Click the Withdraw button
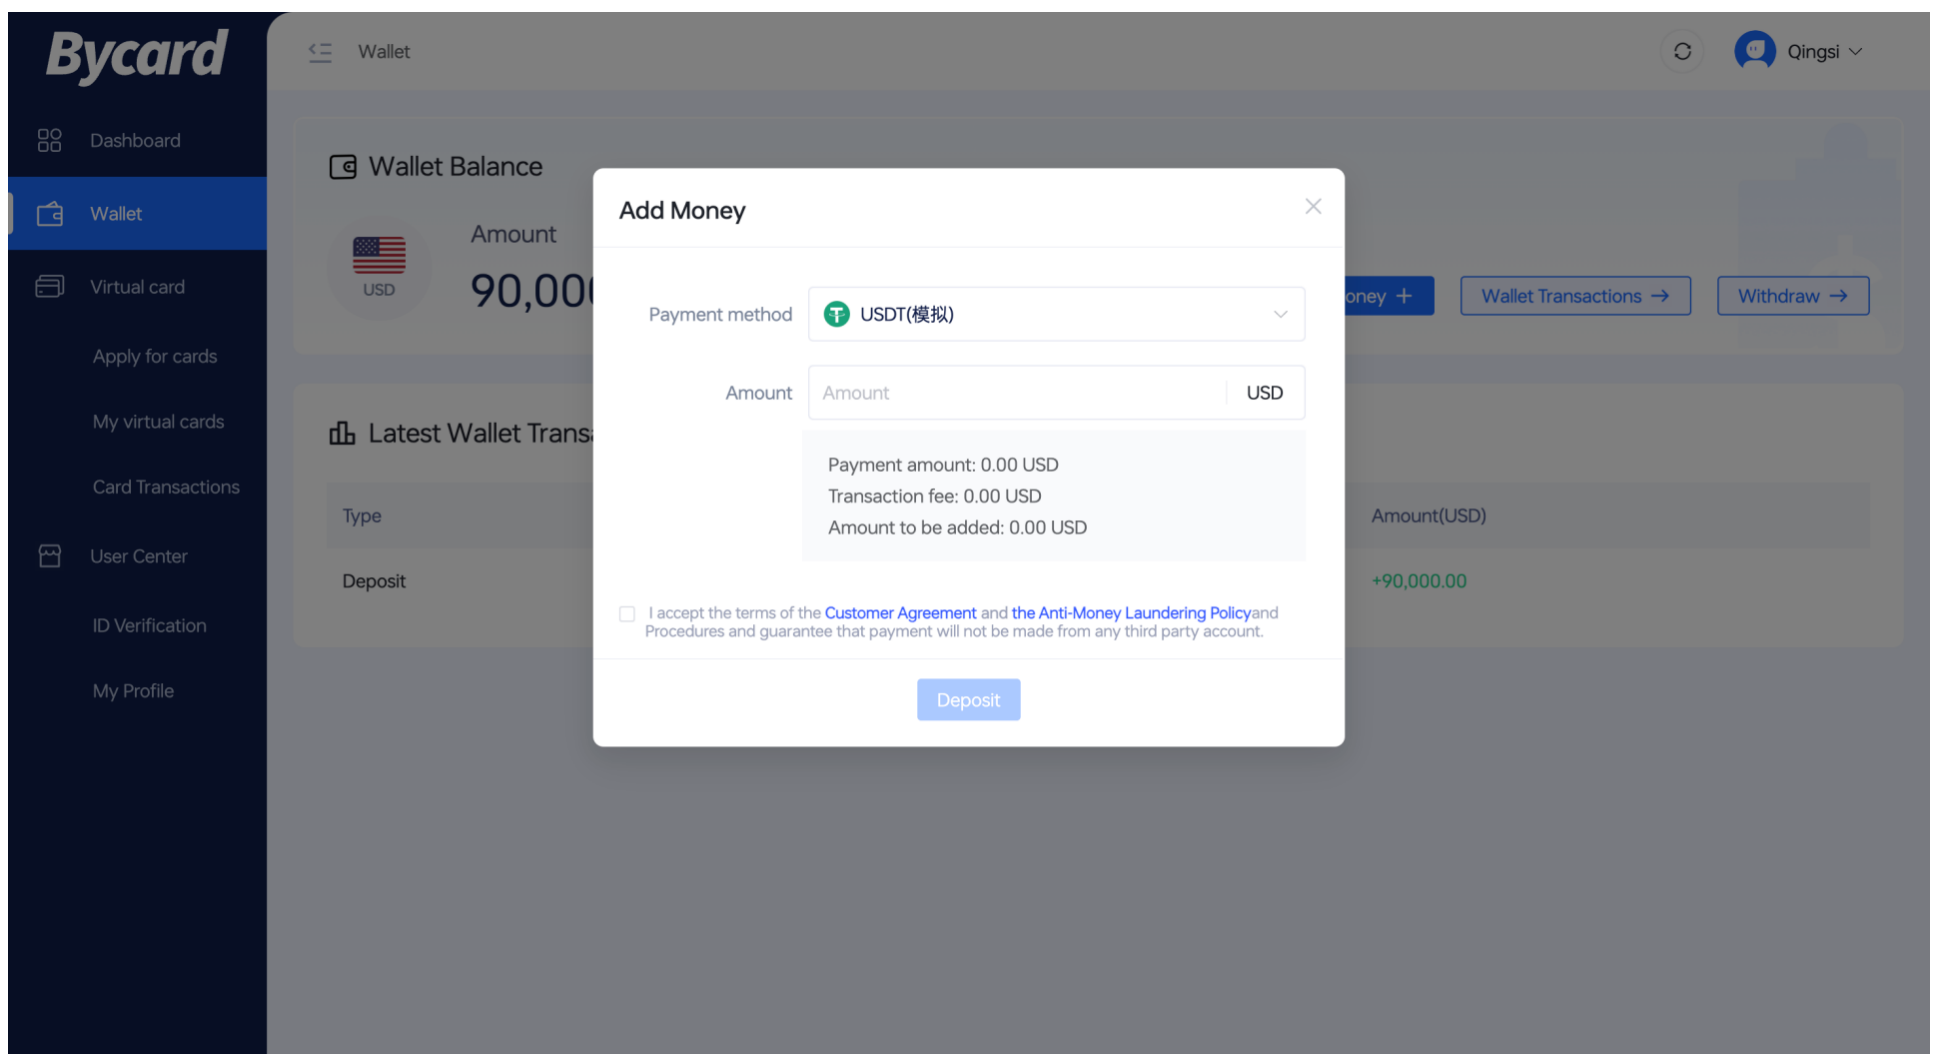Viewport: 1940px width, 1062px height. 1792,296
